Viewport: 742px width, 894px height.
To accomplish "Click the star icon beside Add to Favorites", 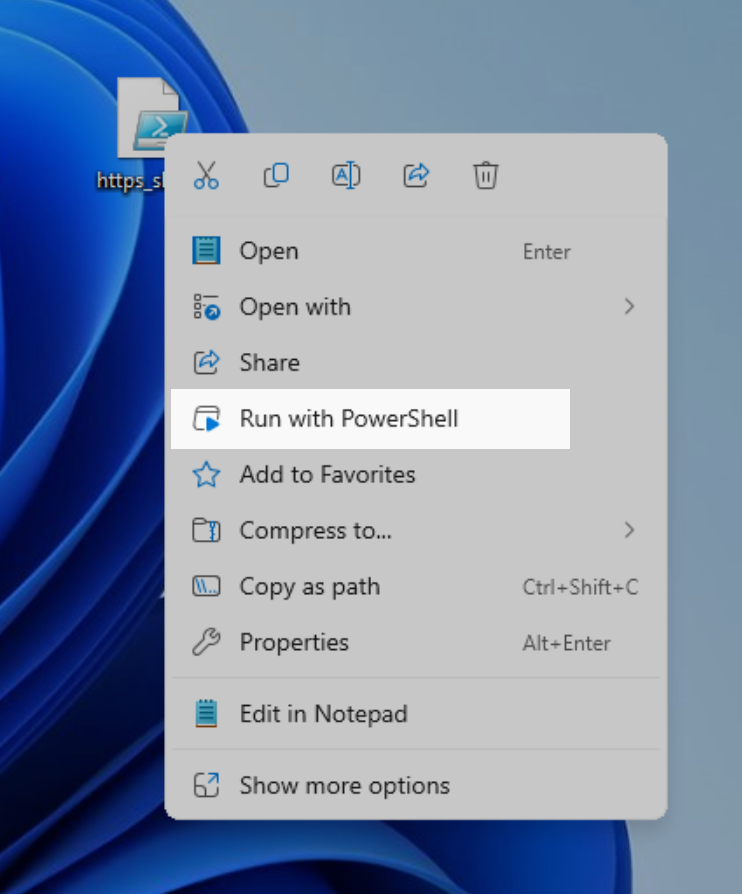I will 206,475.
